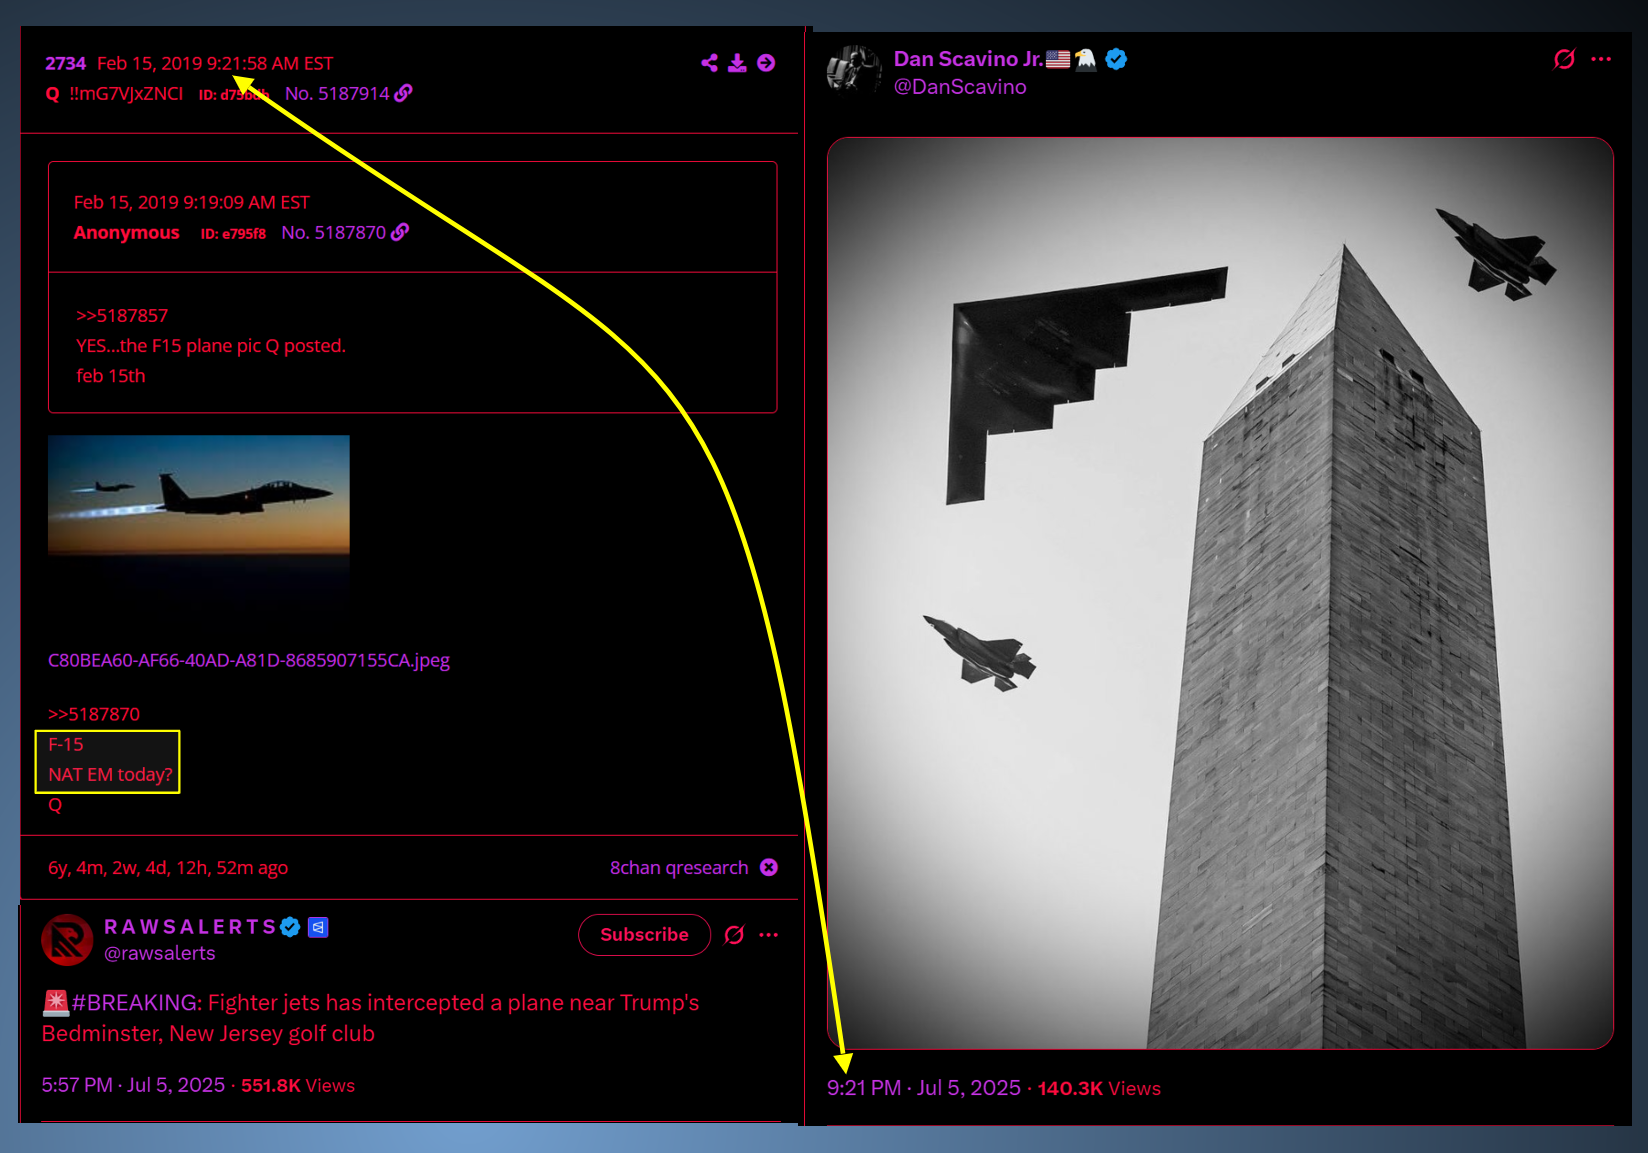Click the link icon beside No. 5187914
Screen dimensions: 1648x1153
(x=403, y=93)
